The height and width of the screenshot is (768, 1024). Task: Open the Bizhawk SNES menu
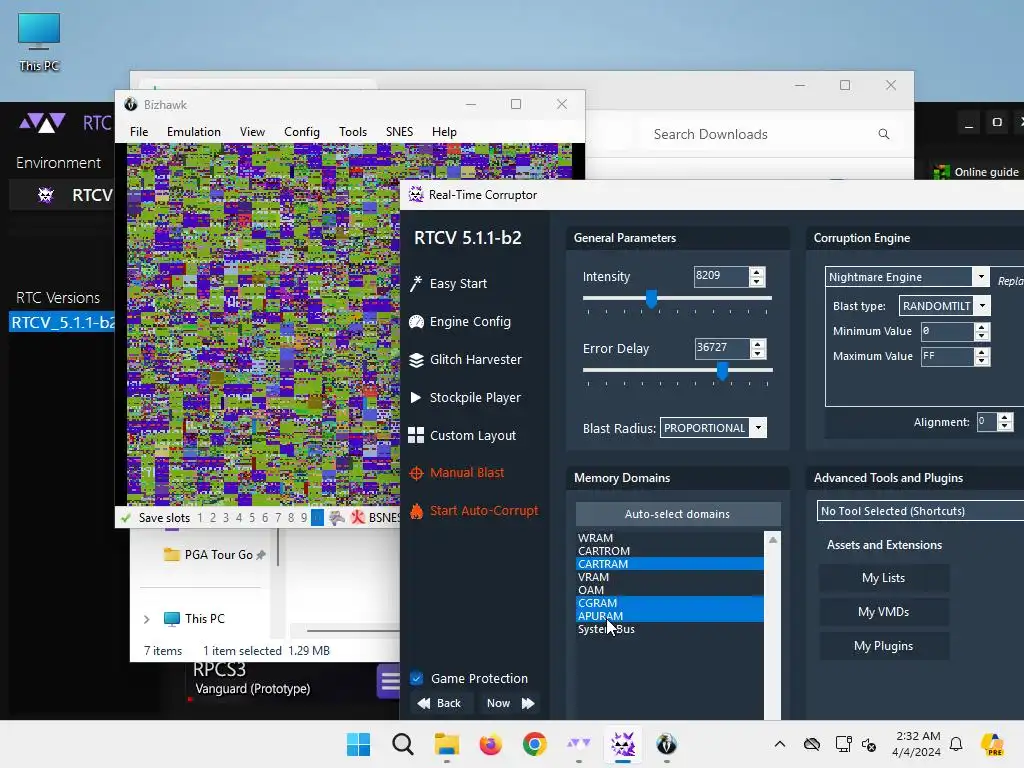[399, 132]
